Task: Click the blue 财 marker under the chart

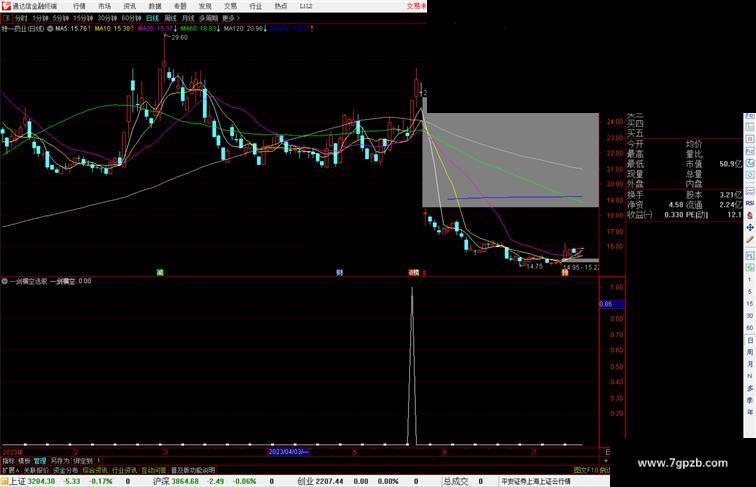Action: [339, 272]
